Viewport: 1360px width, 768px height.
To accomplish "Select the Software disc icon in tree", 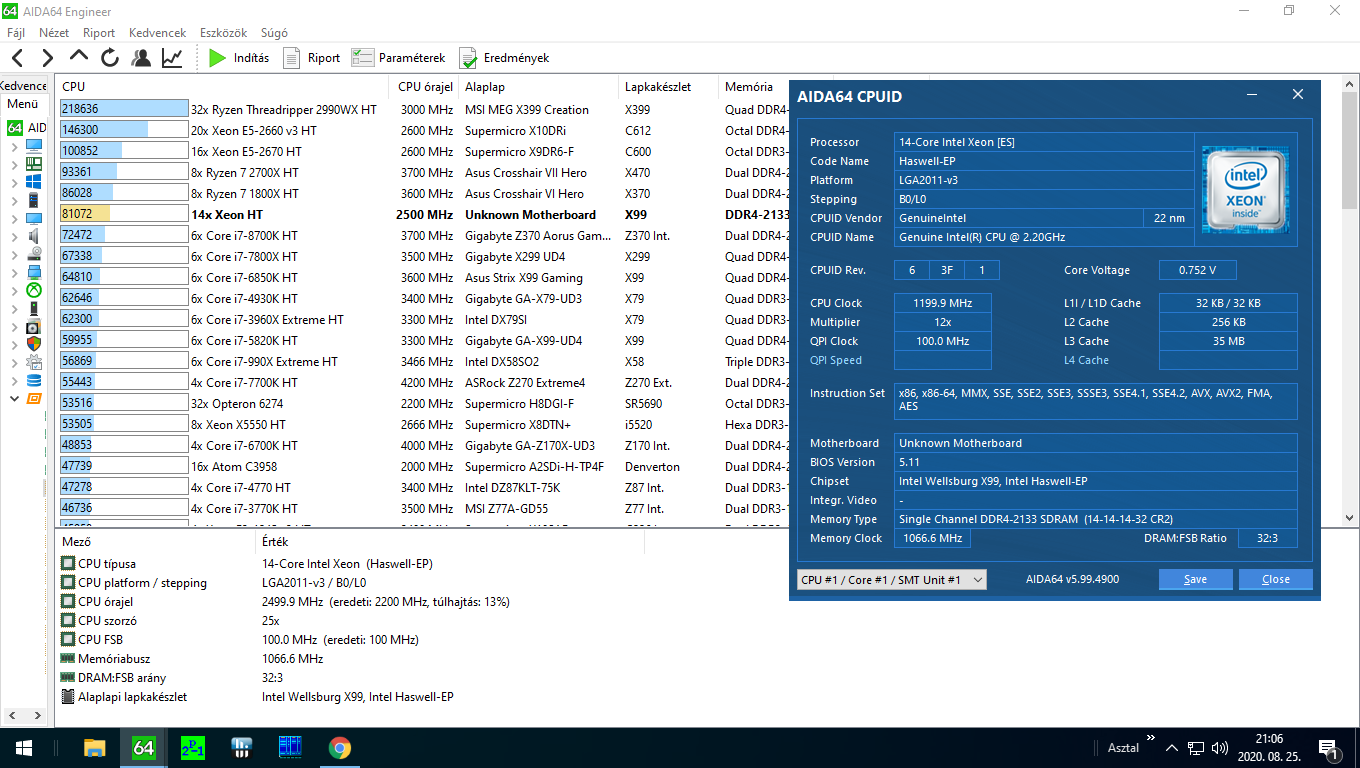I will 34,326.
